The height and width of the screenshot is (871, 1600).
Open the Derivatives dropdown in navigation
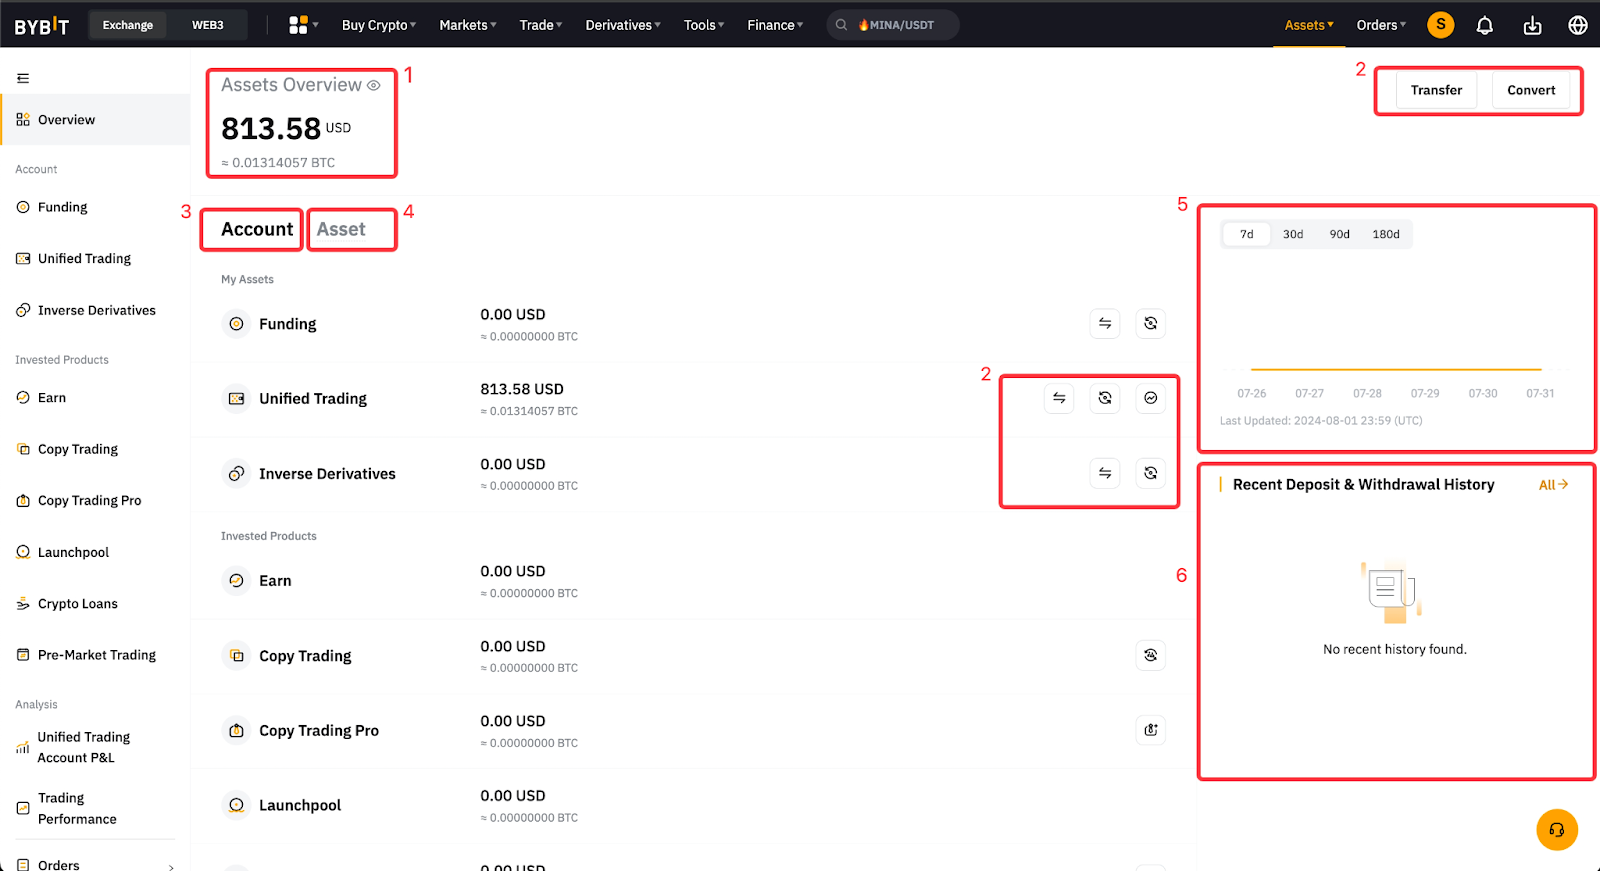(622, 25)
